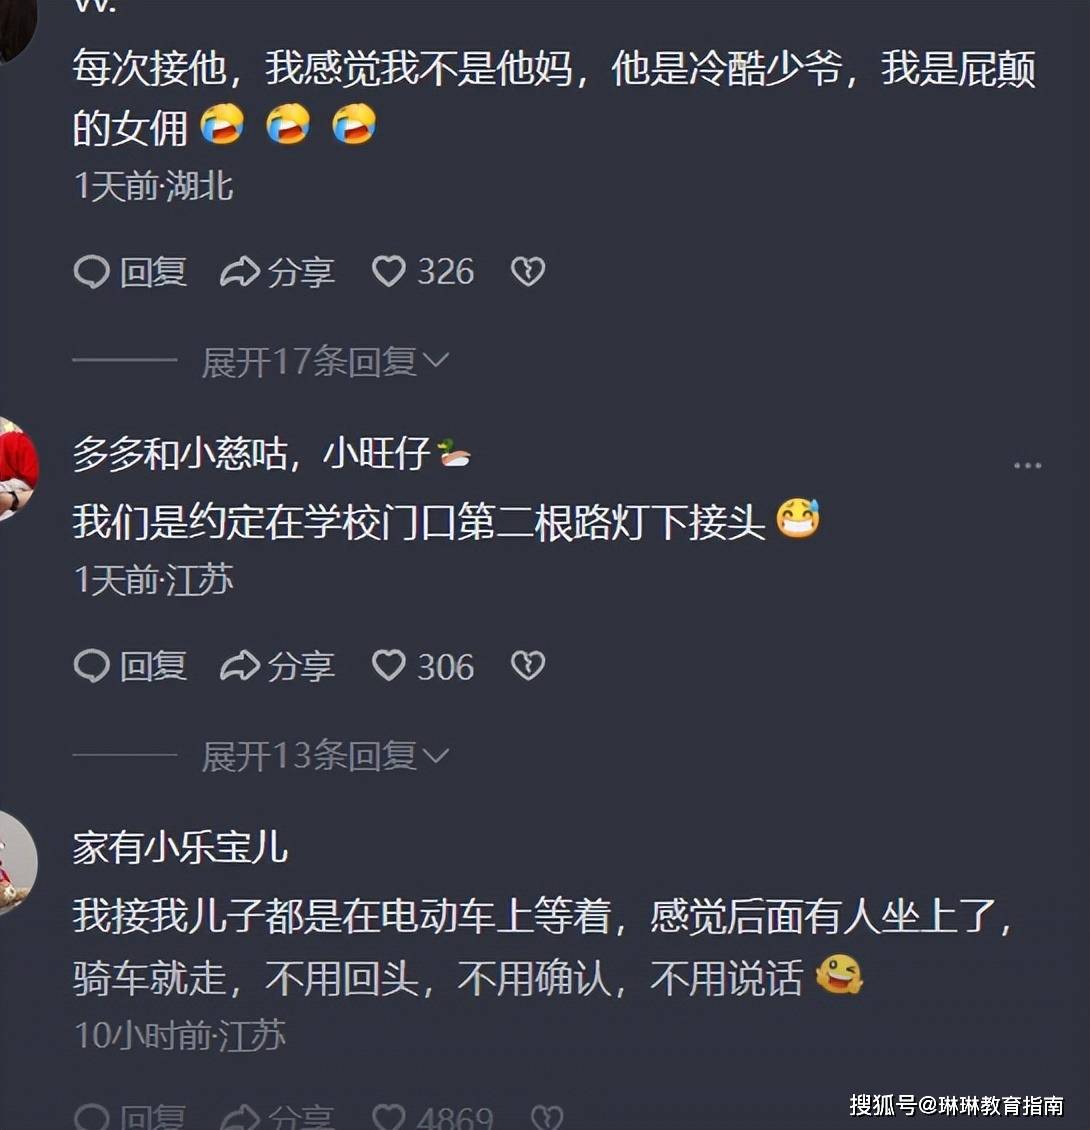This screenshot has width=1090, height=1130.
Task: Expand the 13 replies thread
Action: tap(325, 755)
